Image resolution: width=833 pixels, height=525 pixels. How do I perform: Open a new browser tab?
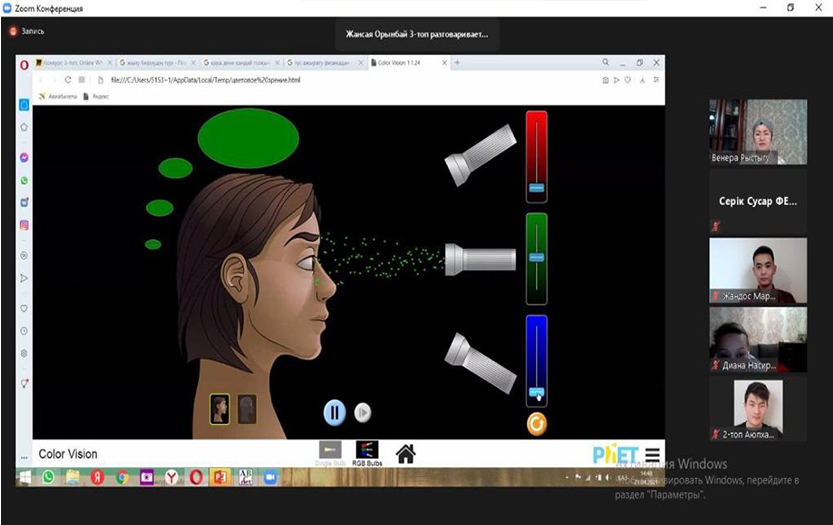[x=457, y=63]
